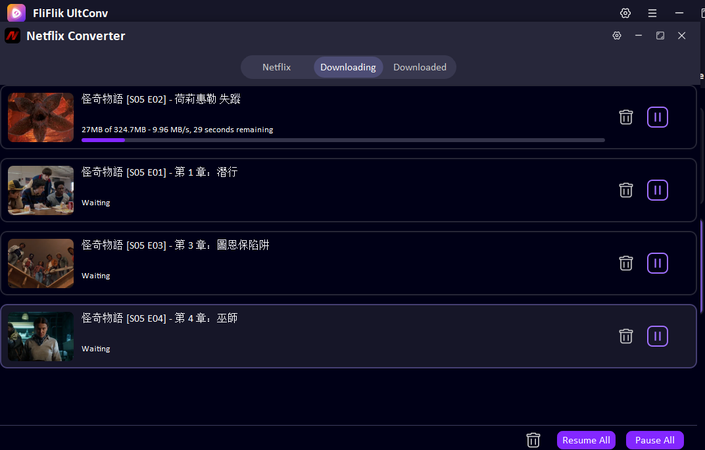
Task: Click the S05 E02 episode thumbnail
Action: click(x=41, y=117)
